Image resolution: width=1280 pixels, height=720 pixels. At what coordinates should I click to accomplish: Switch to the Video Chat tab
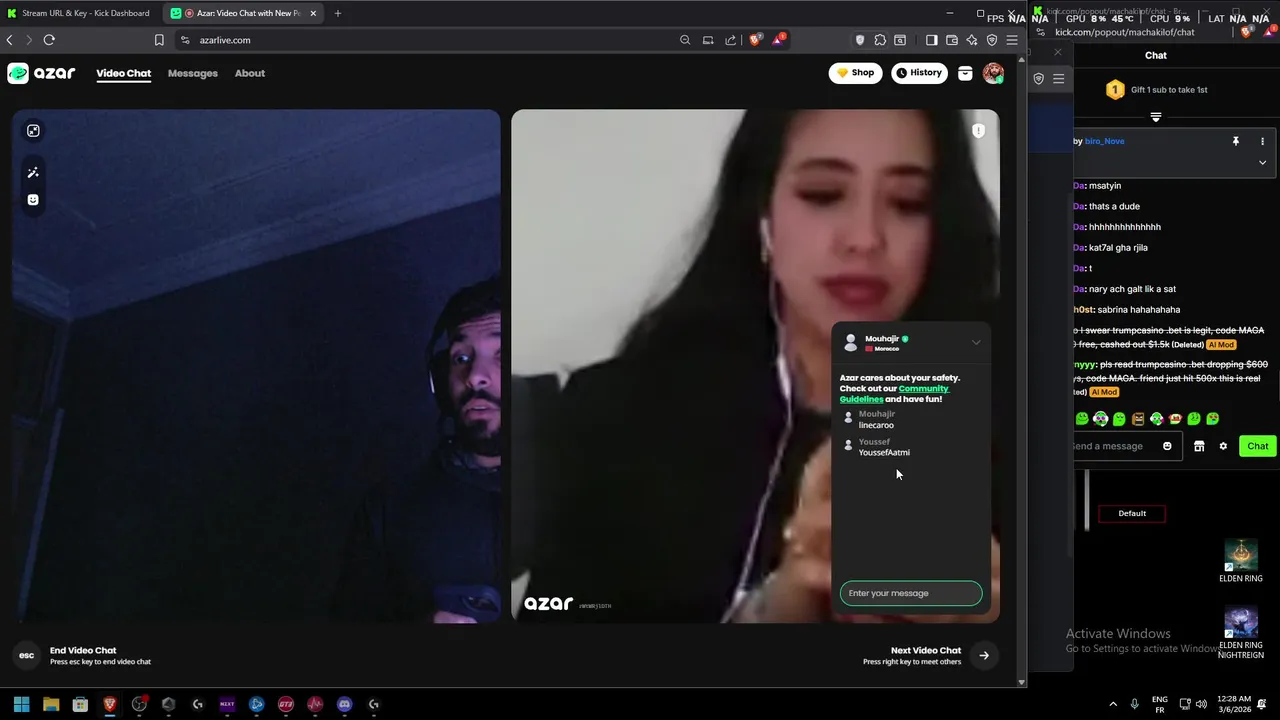(x=123, y=73)
